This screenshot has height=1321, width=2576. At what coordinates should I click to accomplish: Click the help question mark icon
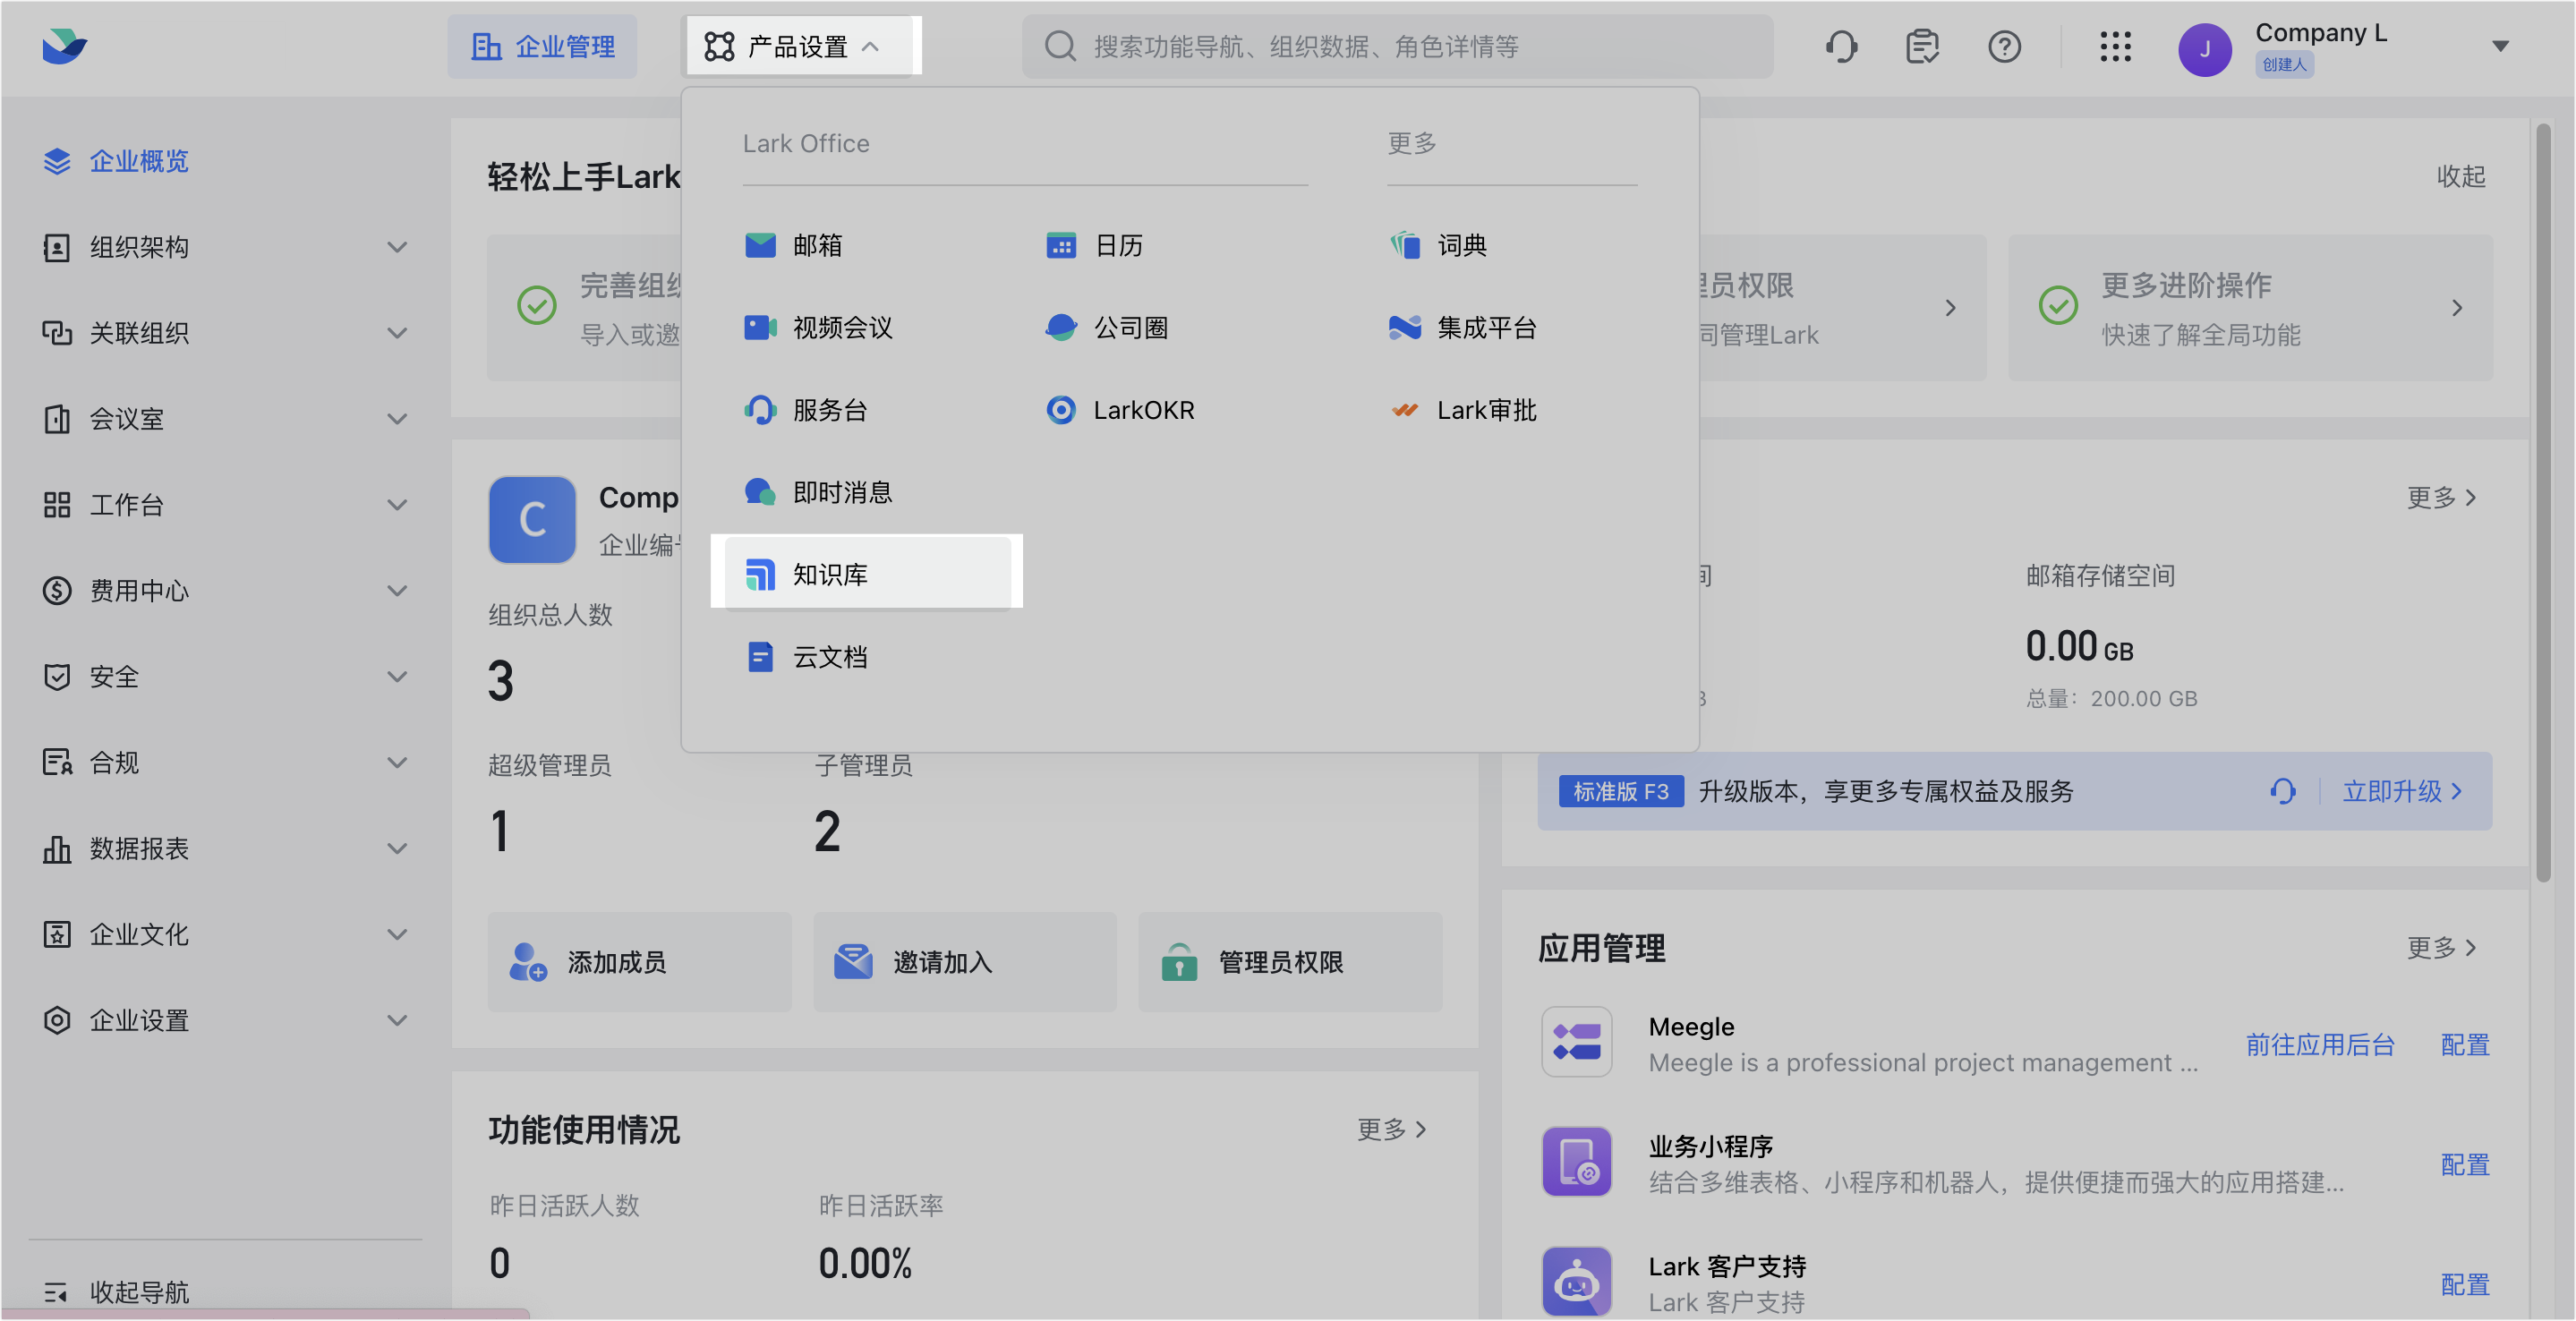point(2004,46)
